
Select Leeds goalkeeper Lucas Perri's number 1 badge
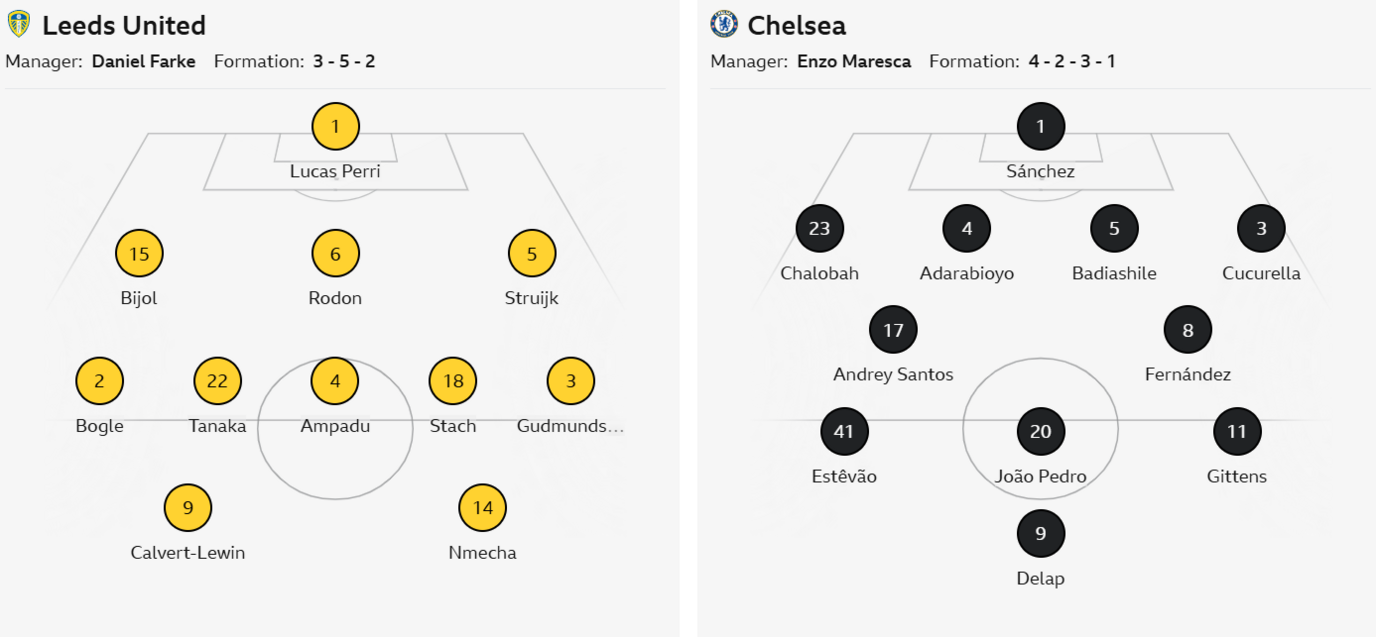click(x=335, y=127)
